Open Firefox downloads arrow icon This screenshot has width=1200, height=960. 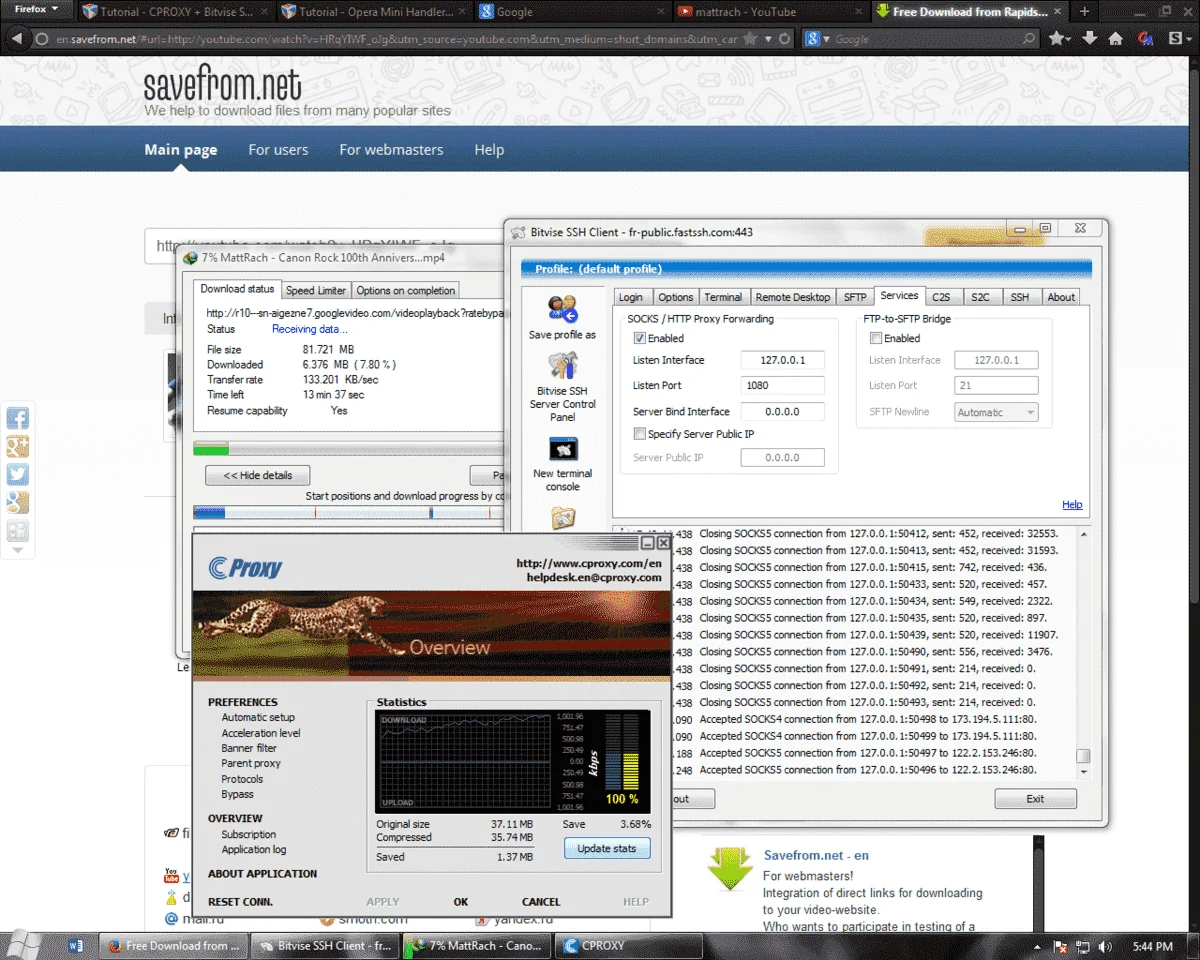tap(1089, 39)
